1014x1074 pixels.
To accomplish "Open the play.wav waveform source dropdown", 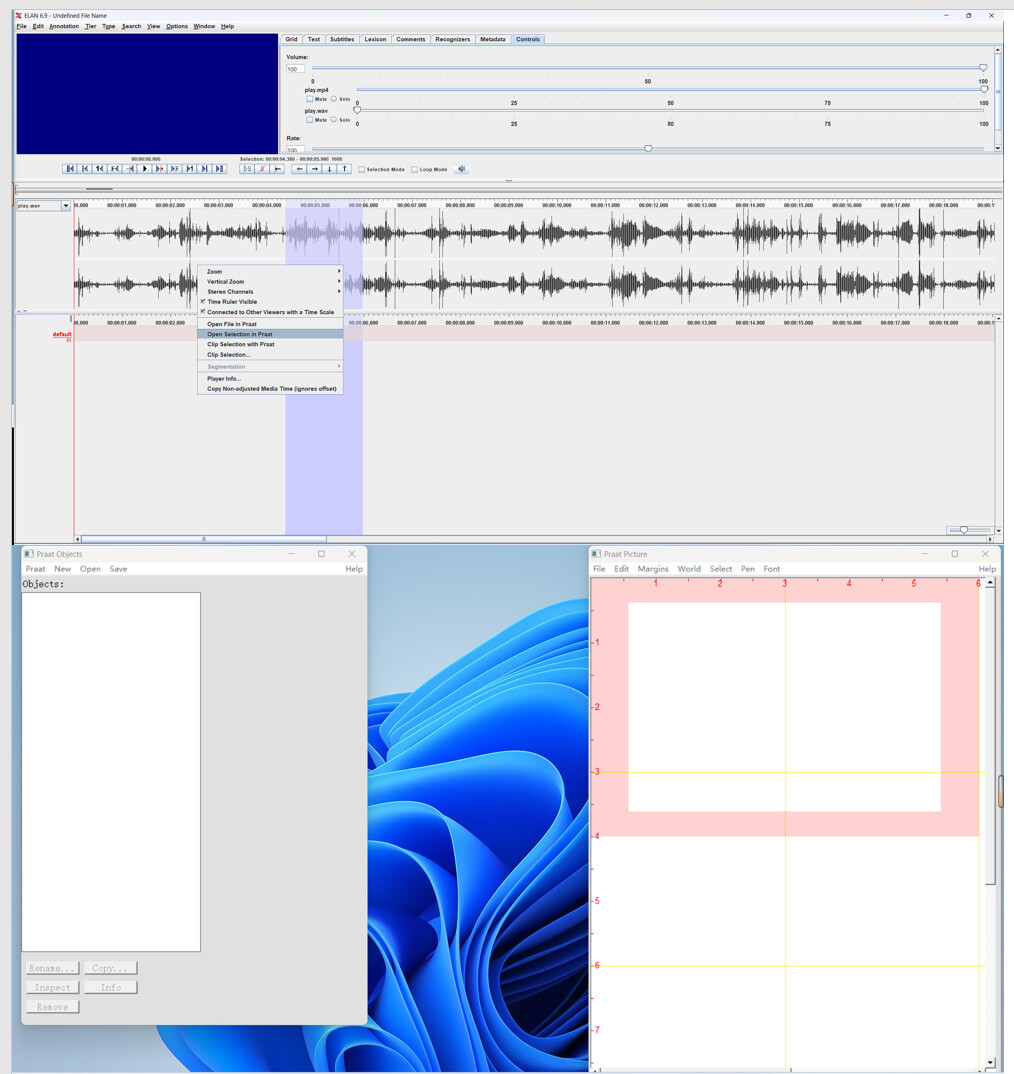I will pos(66,206).
